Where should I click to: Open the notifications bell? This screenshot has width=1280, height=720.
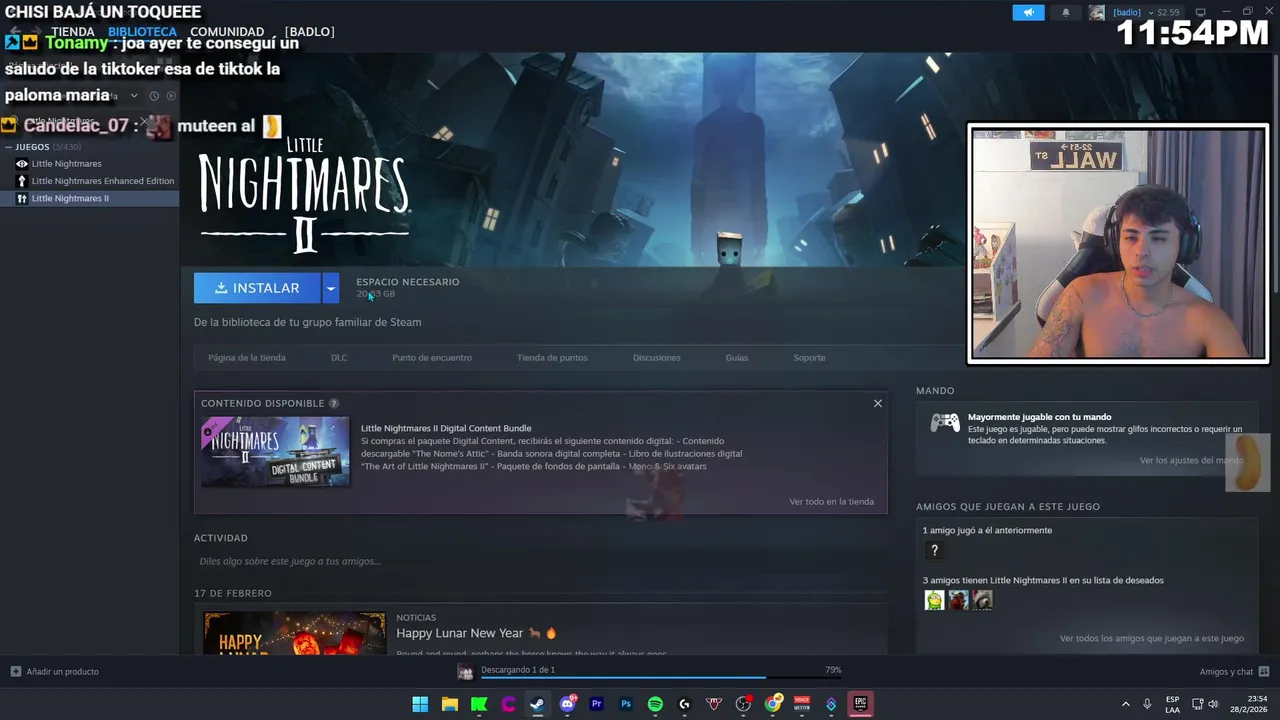click(x=1065, y=12)
